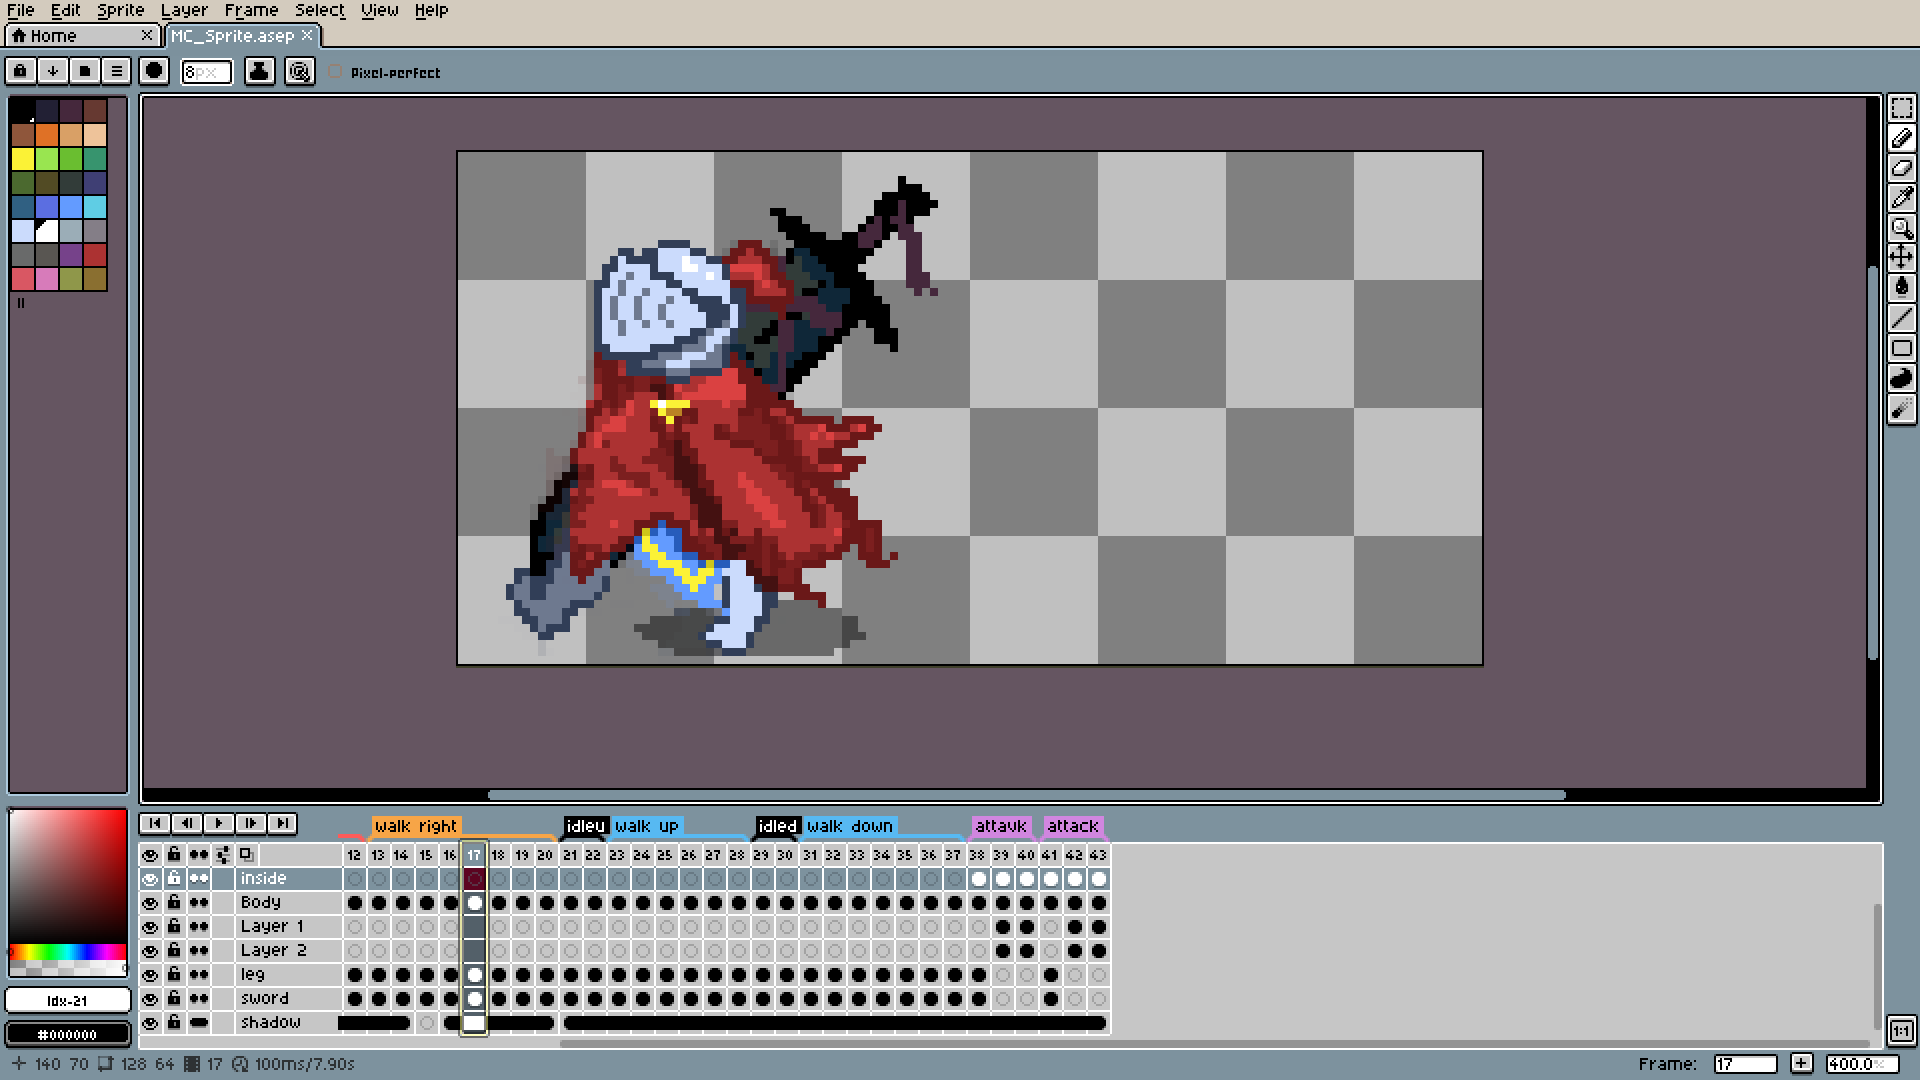Select the Contour blob tool

coord(1901,378)
